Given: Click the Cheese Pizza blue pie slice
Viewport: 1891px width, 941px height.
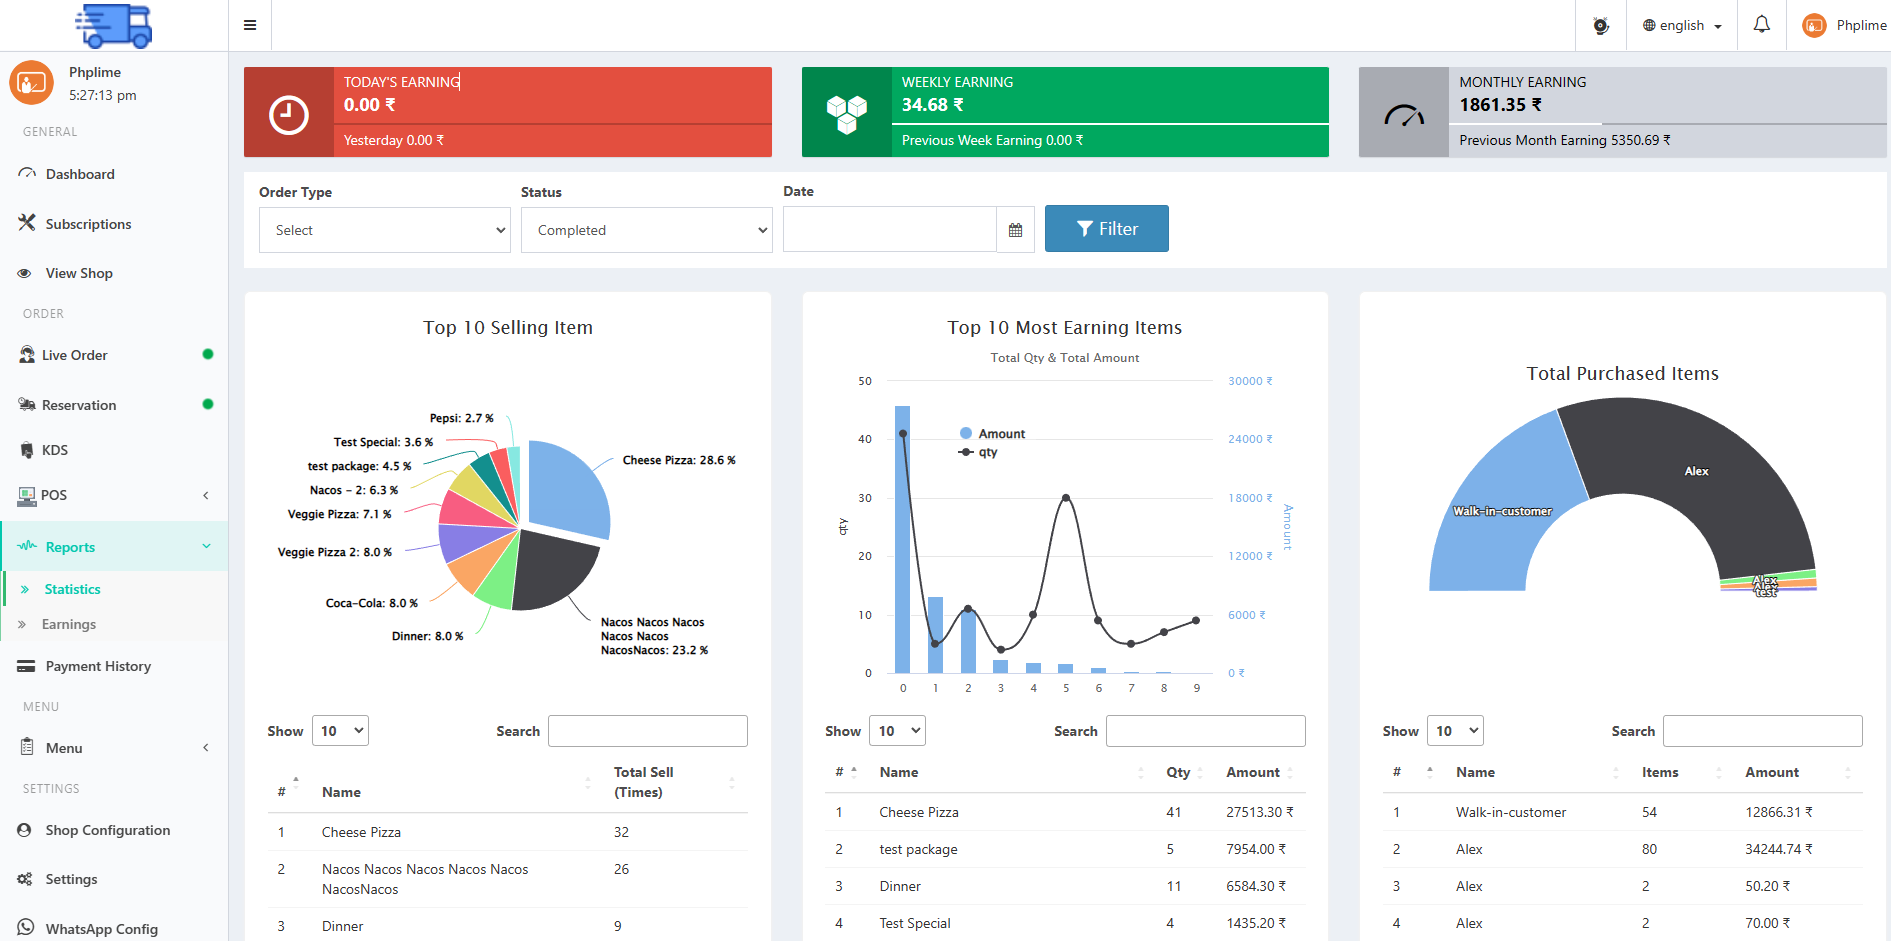Looking at the screenshot, I should click(570, 485).
